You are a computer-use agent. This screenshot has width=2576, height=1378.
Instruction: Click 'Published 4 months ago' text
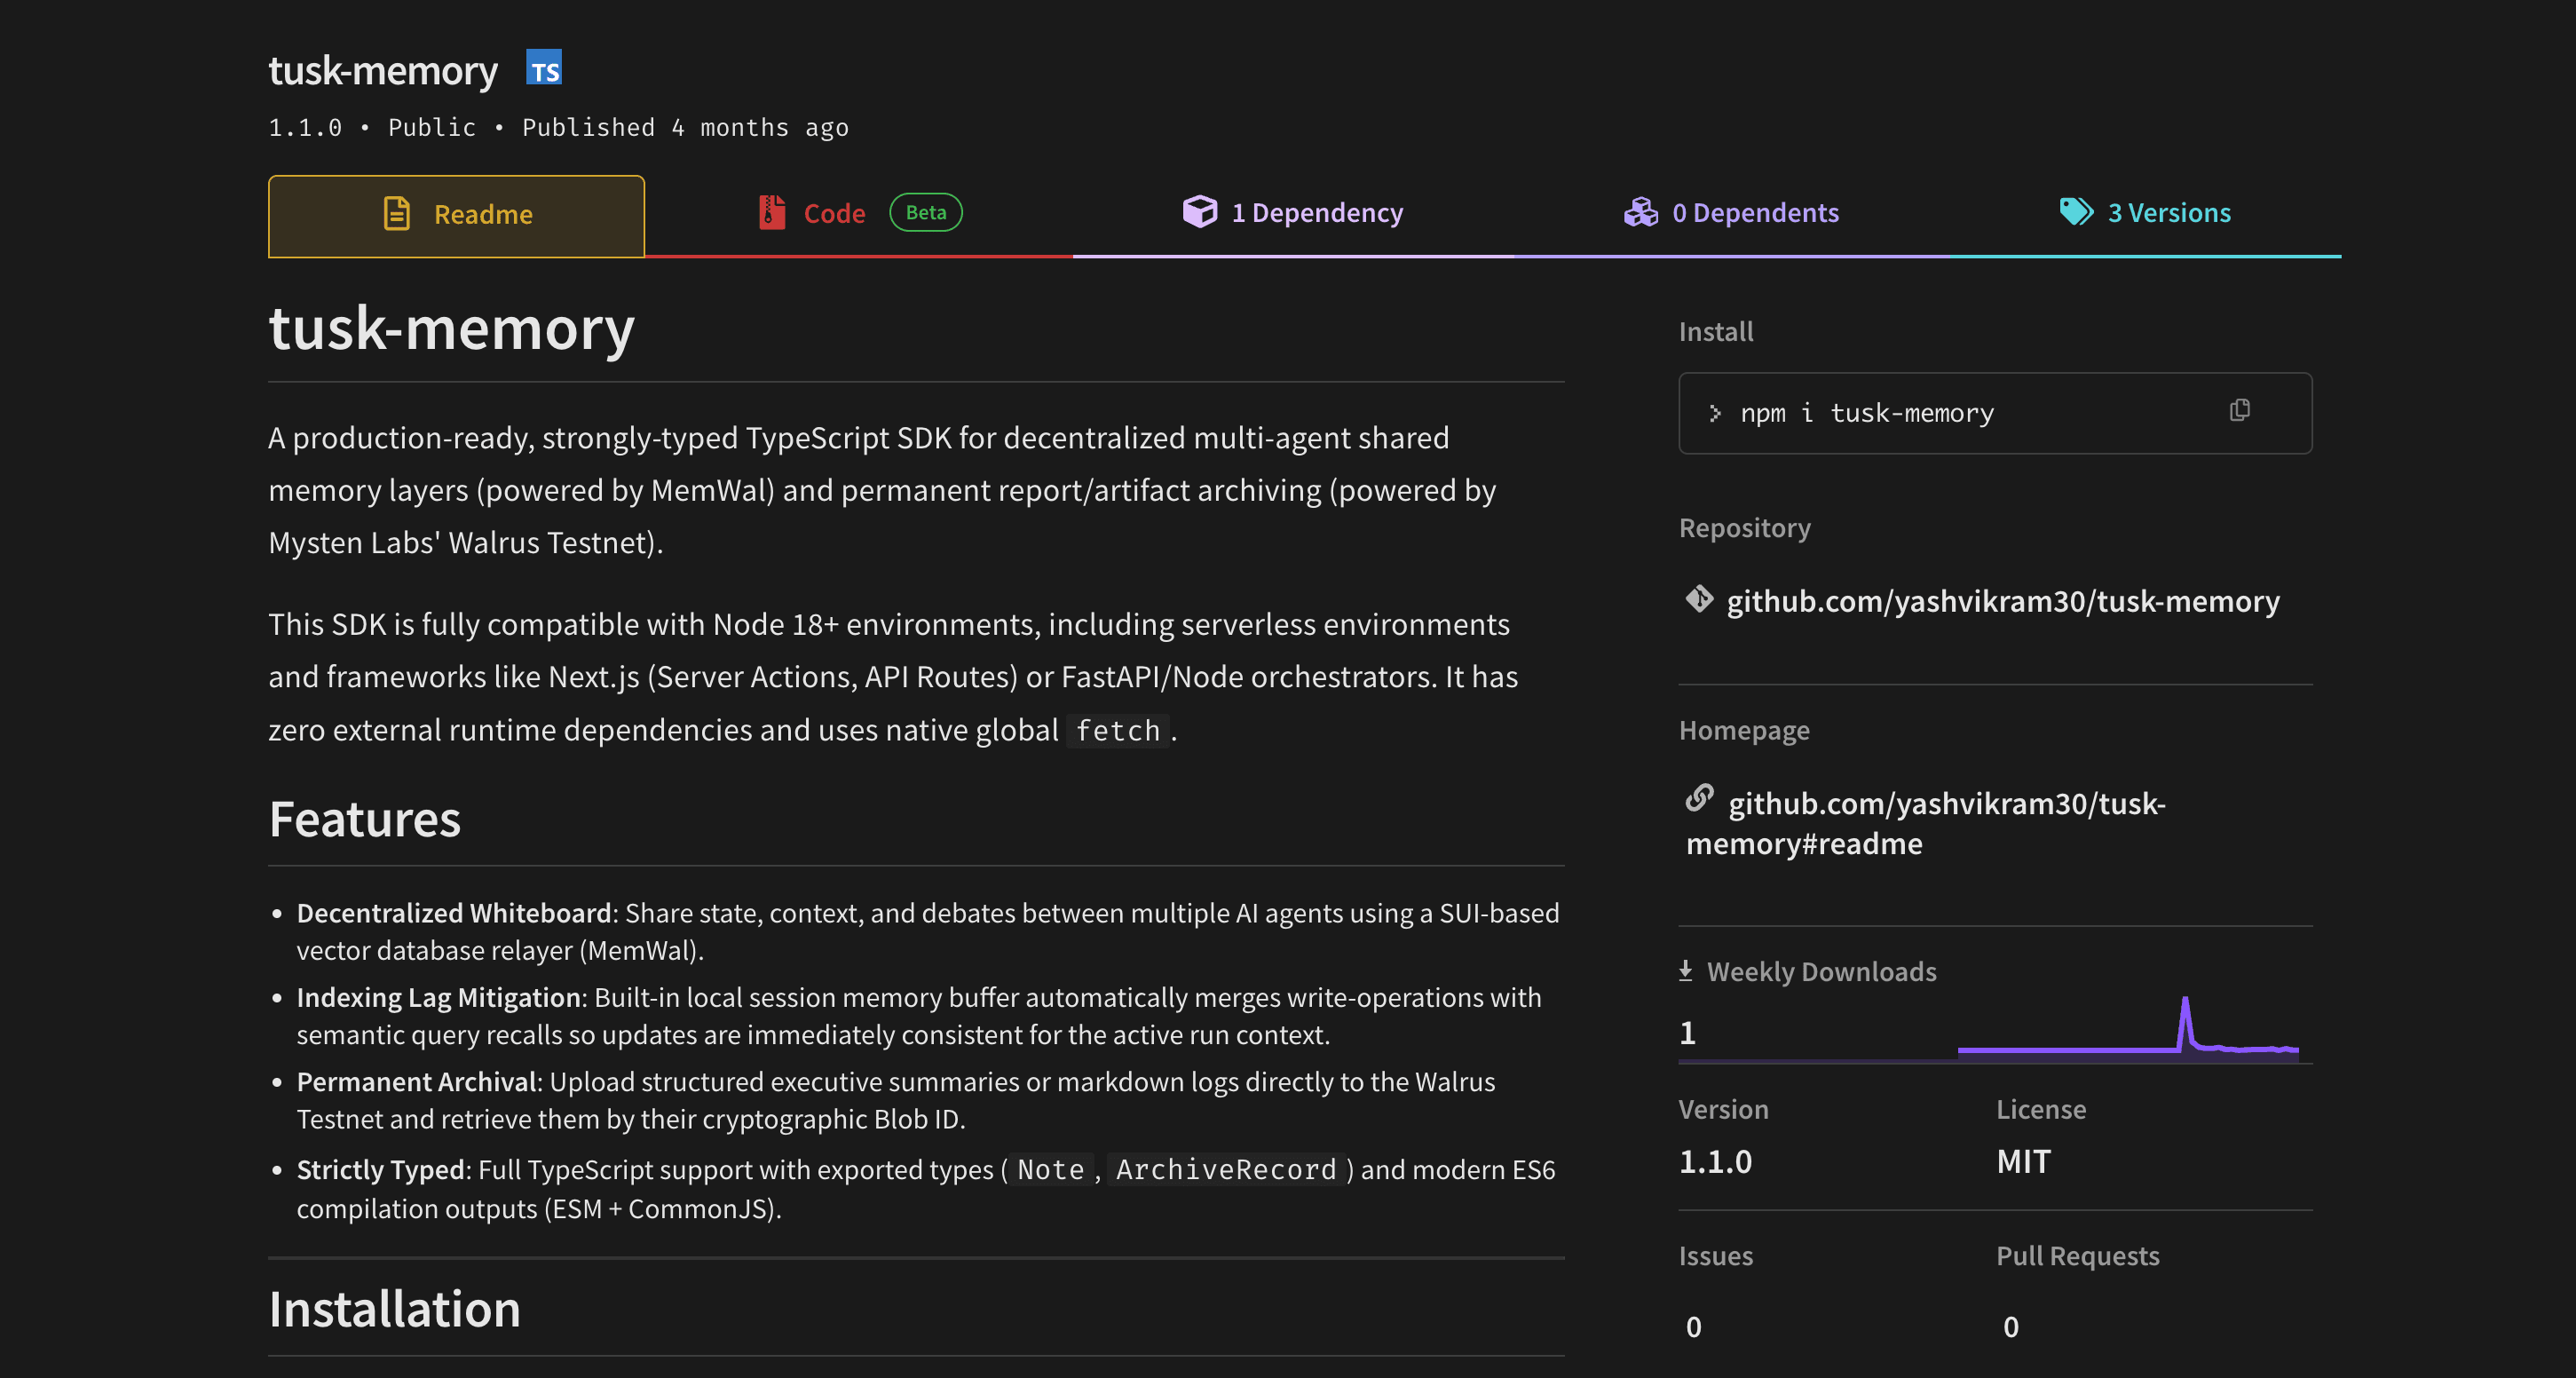[685, 127]
